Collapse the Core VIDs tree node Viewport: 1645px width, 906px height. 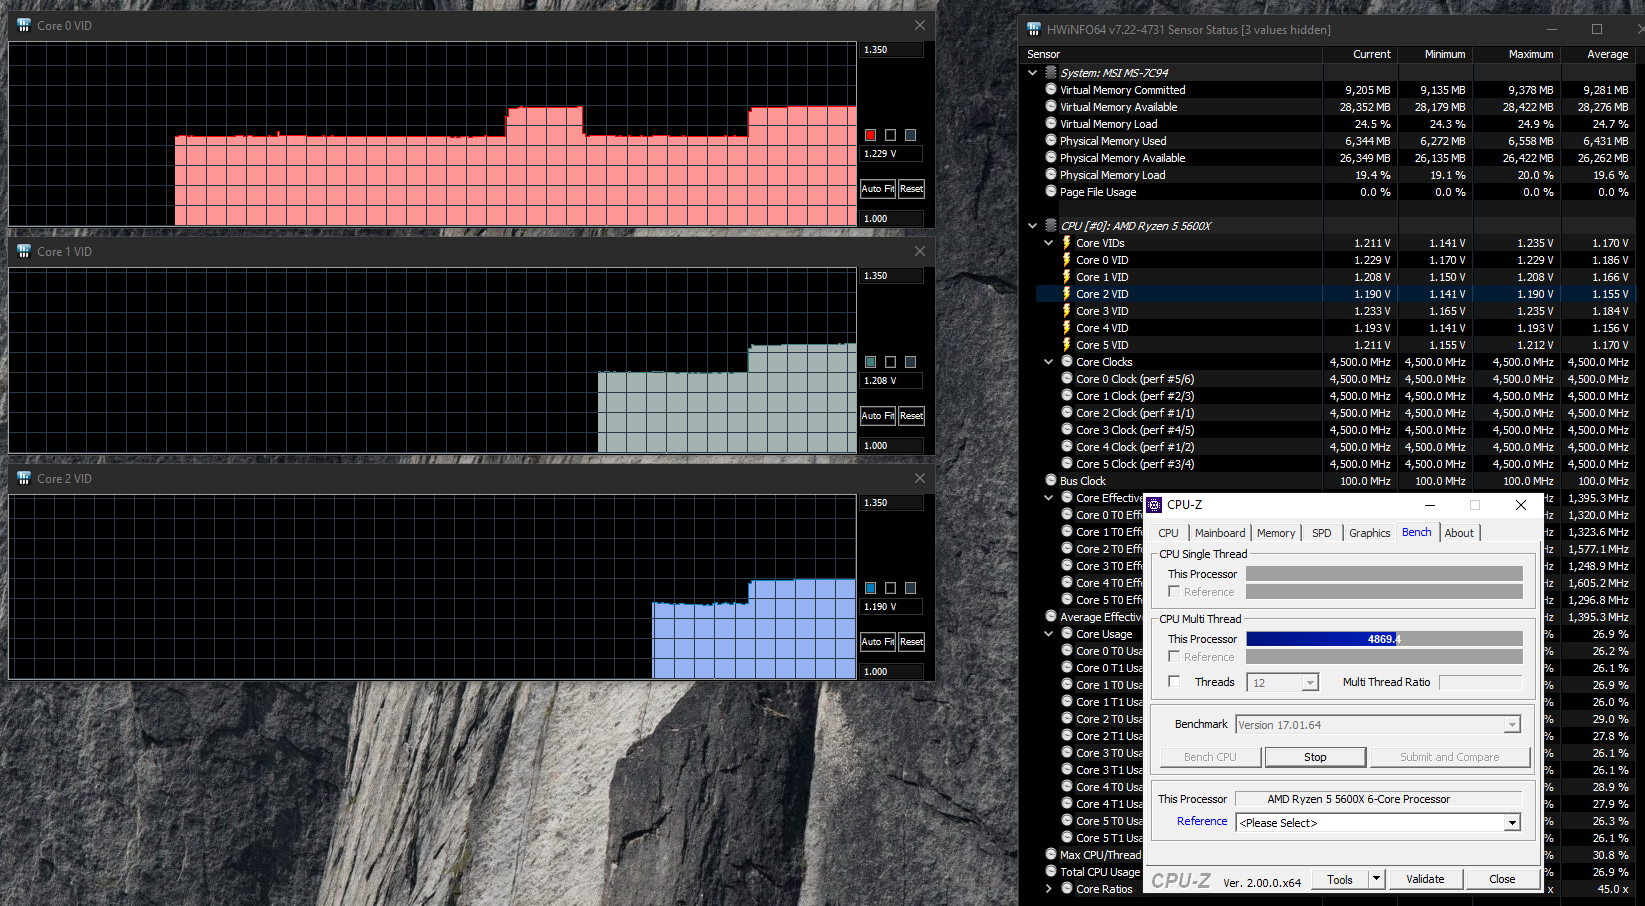1049,243
